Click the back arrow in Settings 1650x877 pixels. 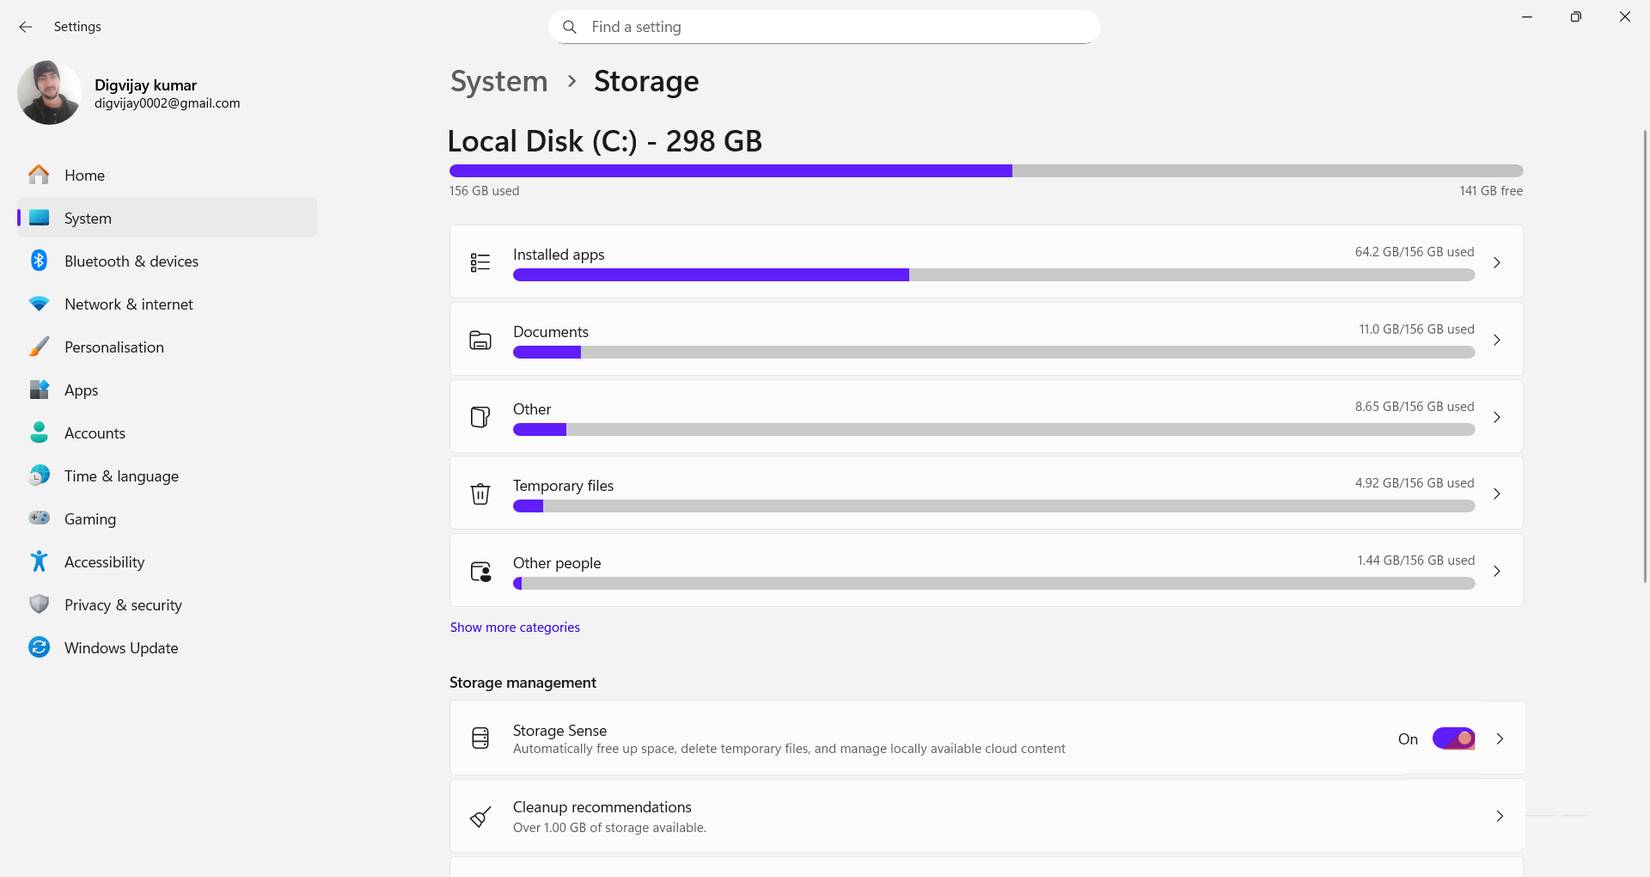click(25, 27)
